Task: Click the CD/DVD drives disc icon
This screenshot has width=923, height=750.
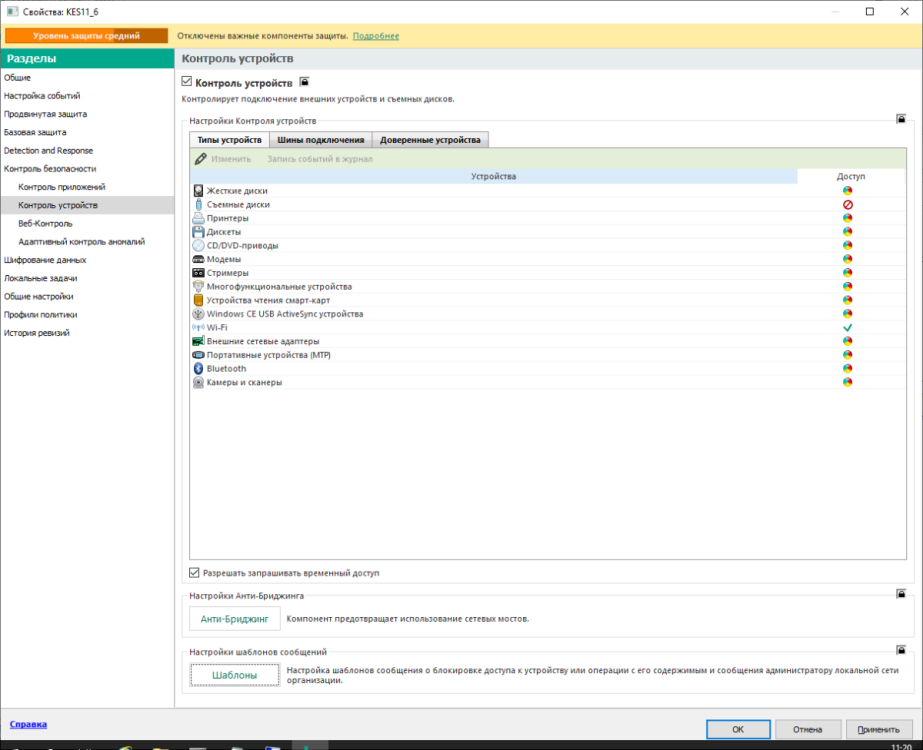Action: tap(198, 245)
